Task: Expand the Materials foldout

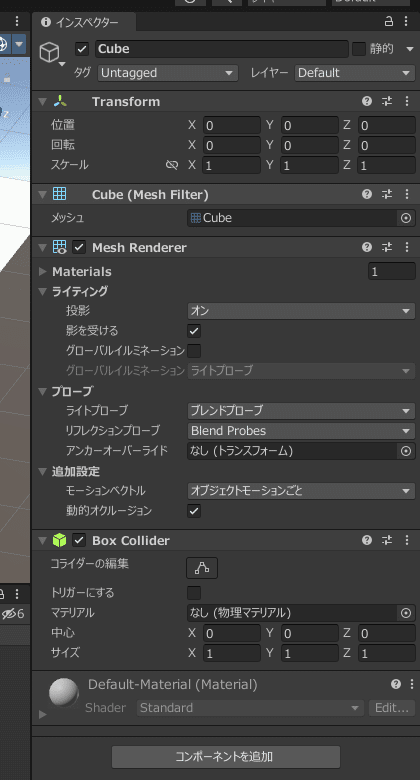Action: coord(43,272)
